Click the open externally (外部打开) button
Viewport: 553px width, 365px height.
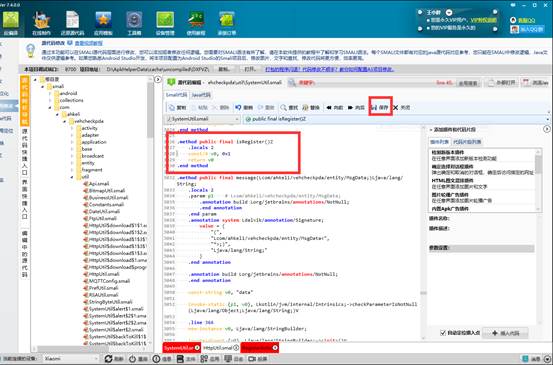501,83
